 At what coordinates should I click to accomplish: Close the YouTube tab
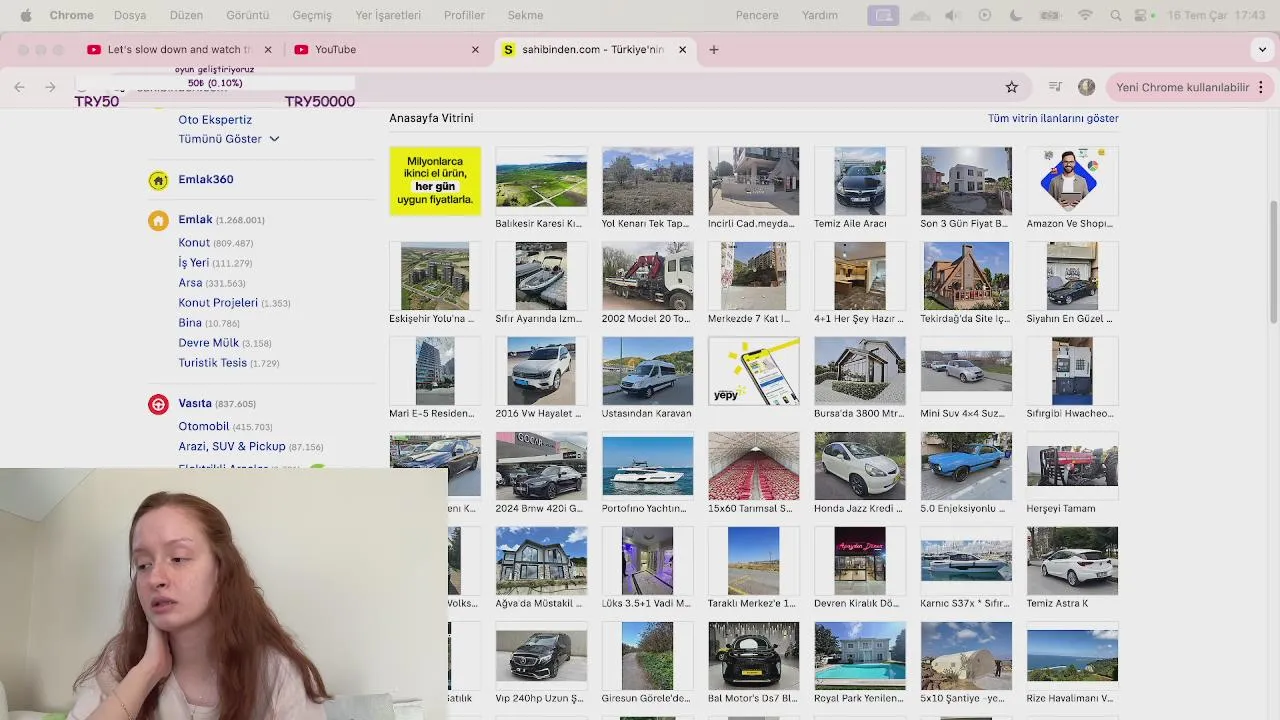coord(475,49)
